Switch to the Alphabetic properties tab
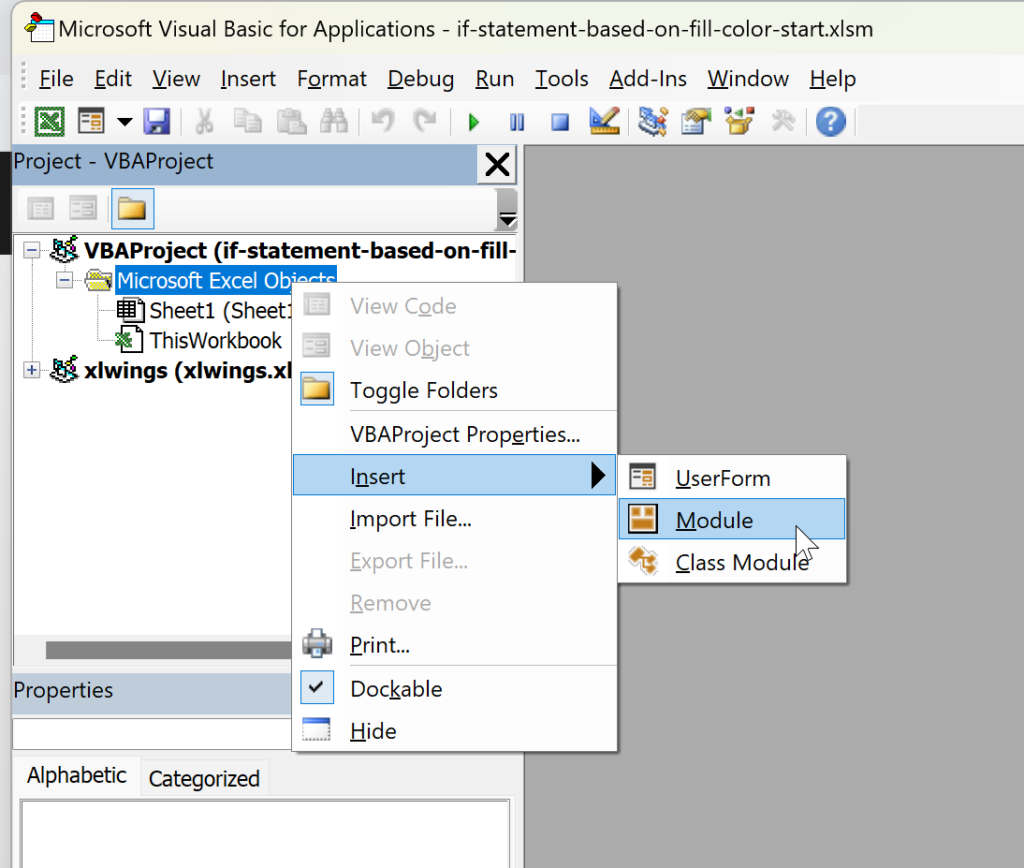This screenshot has width=1024, height=868. 76,776
